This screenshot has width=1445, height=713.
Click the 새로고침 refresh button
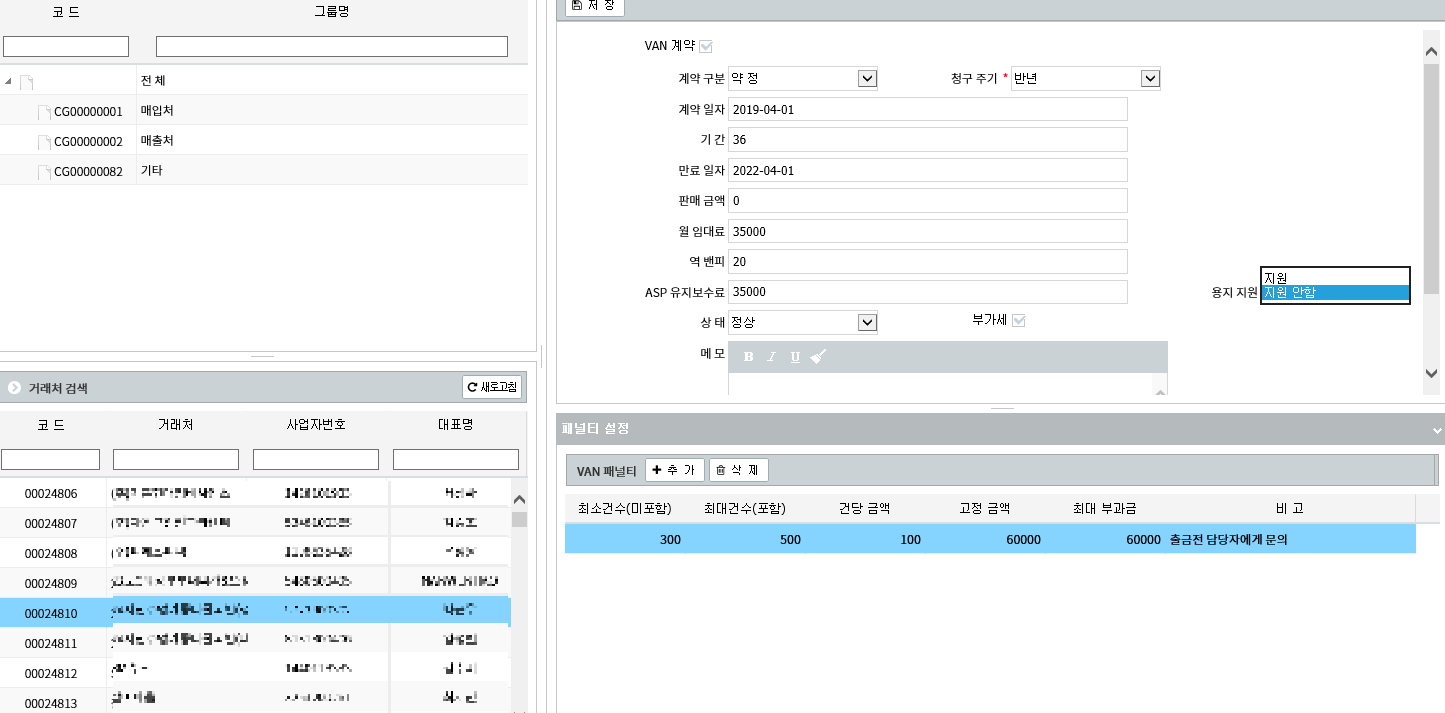pos(491,387)
